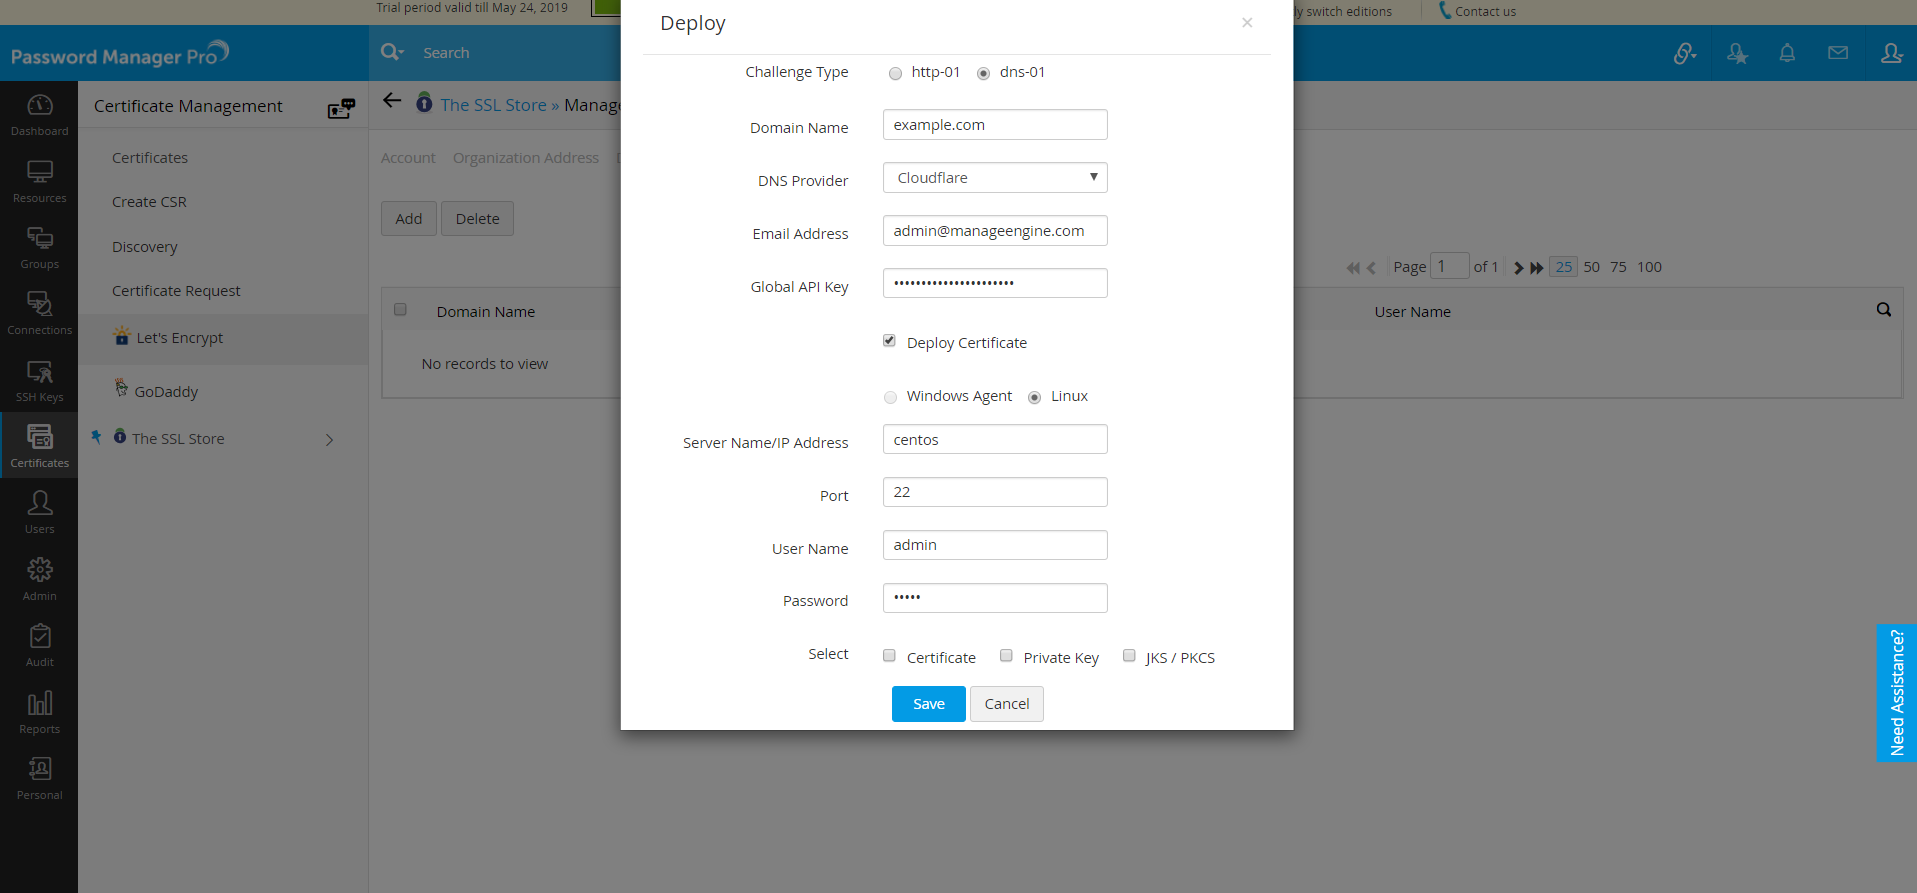The height and width of the screenshot is (893, 1917).
Task: Select Let's Encrypt menu item
Action: [x=180, y=338]
